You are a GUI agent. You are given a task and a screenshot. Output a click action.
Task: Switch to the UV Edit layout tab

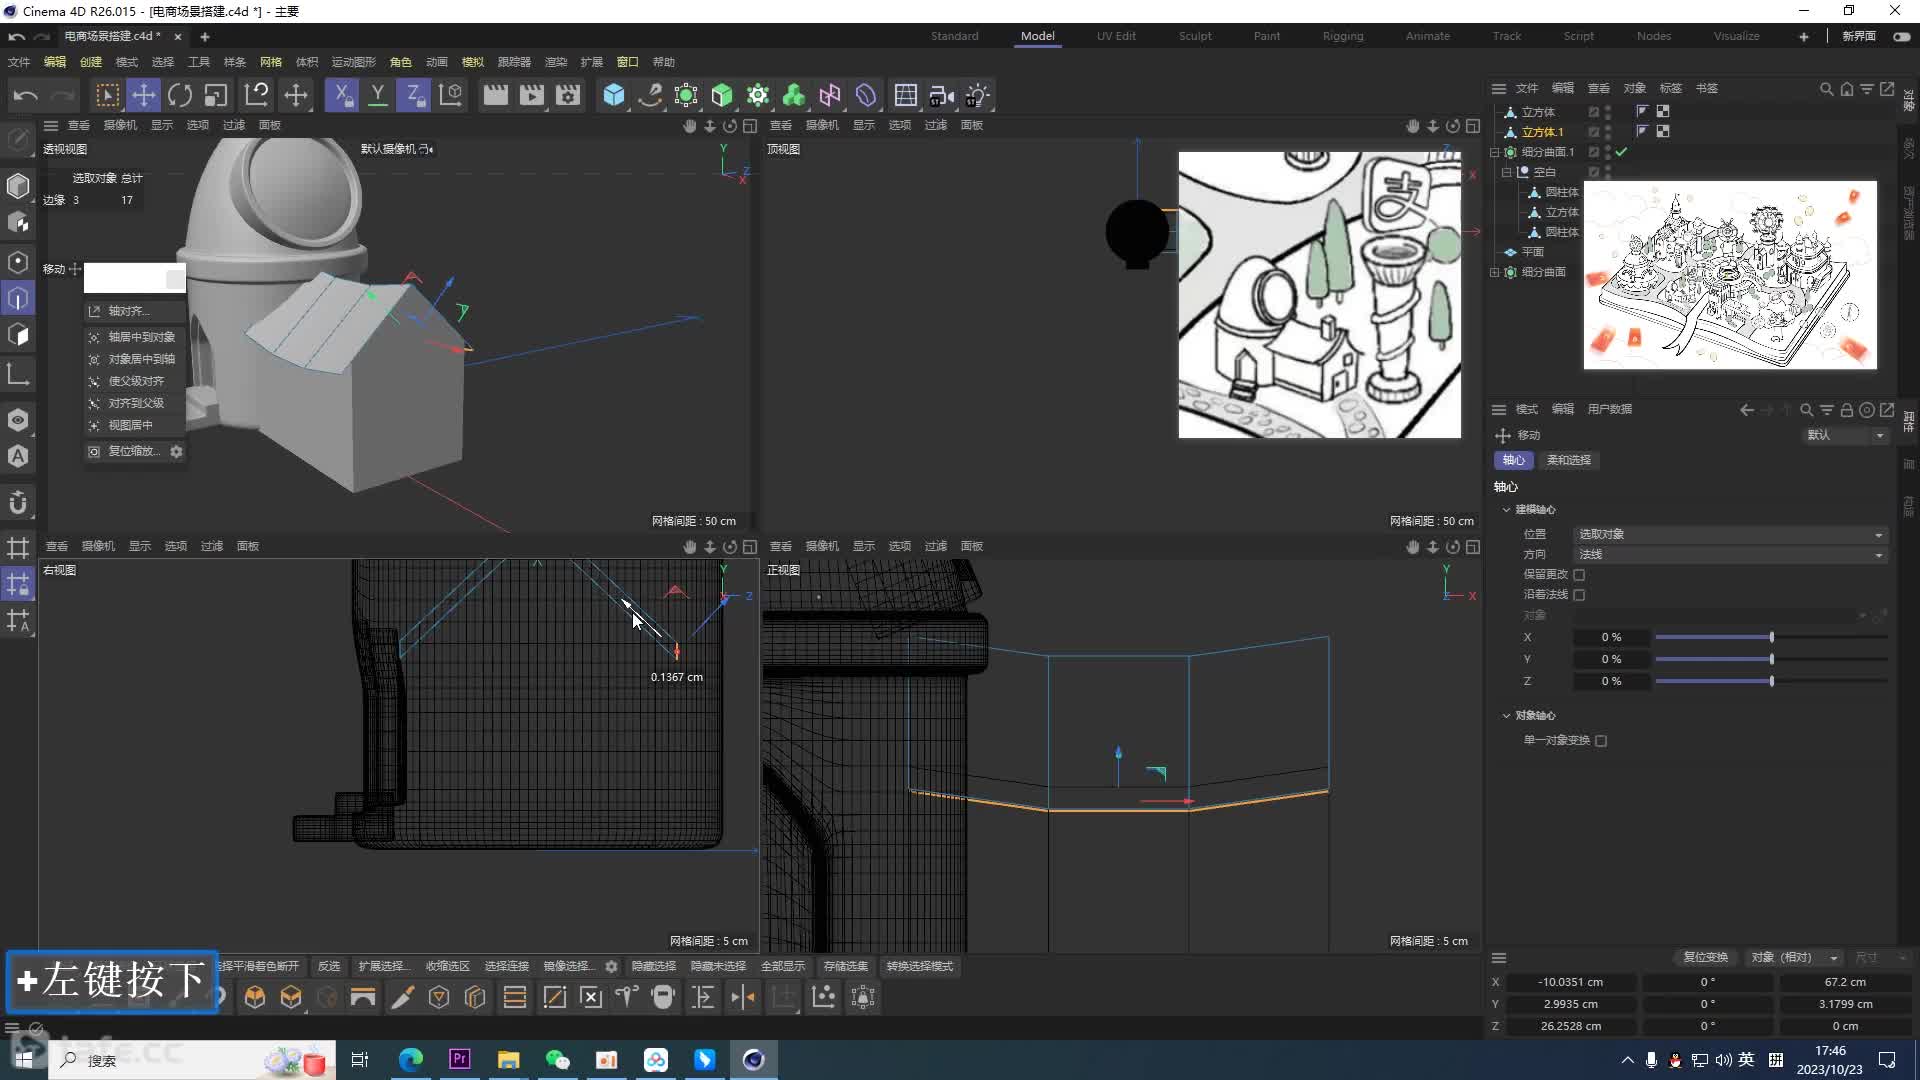pos(1116,36)
